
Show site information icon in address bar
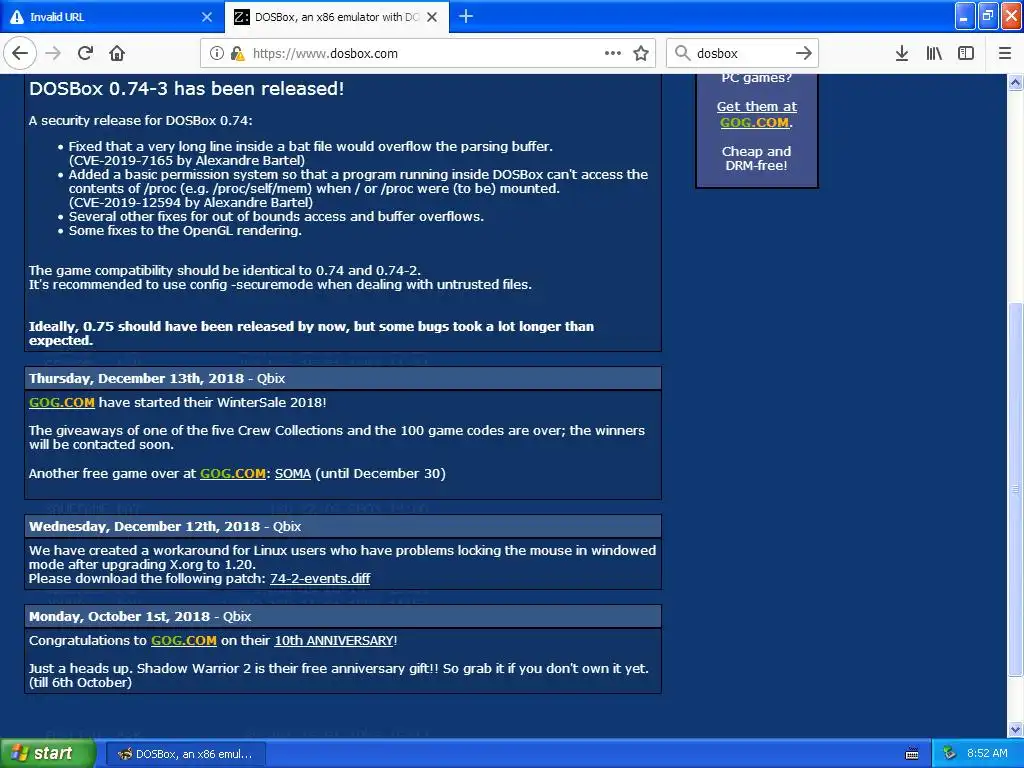tap(217, 54)
